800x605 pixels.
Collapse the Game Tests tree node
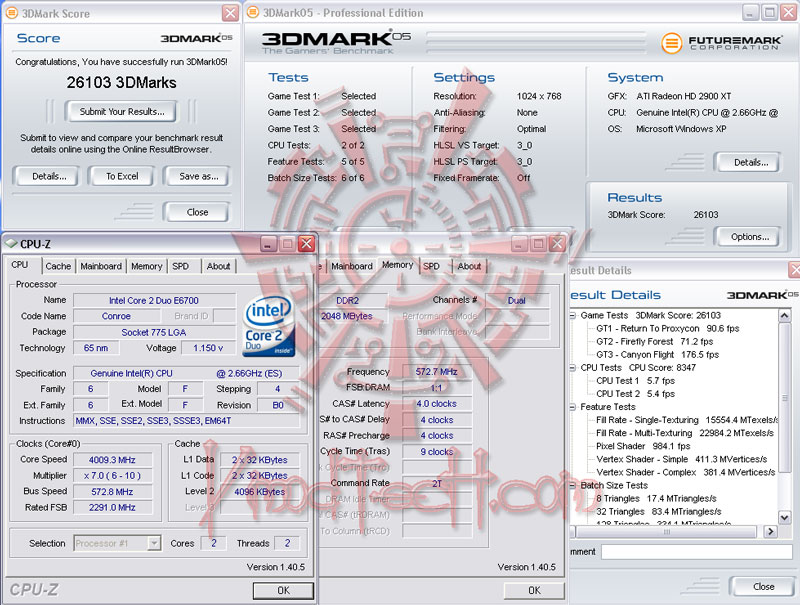click(573, 316)
